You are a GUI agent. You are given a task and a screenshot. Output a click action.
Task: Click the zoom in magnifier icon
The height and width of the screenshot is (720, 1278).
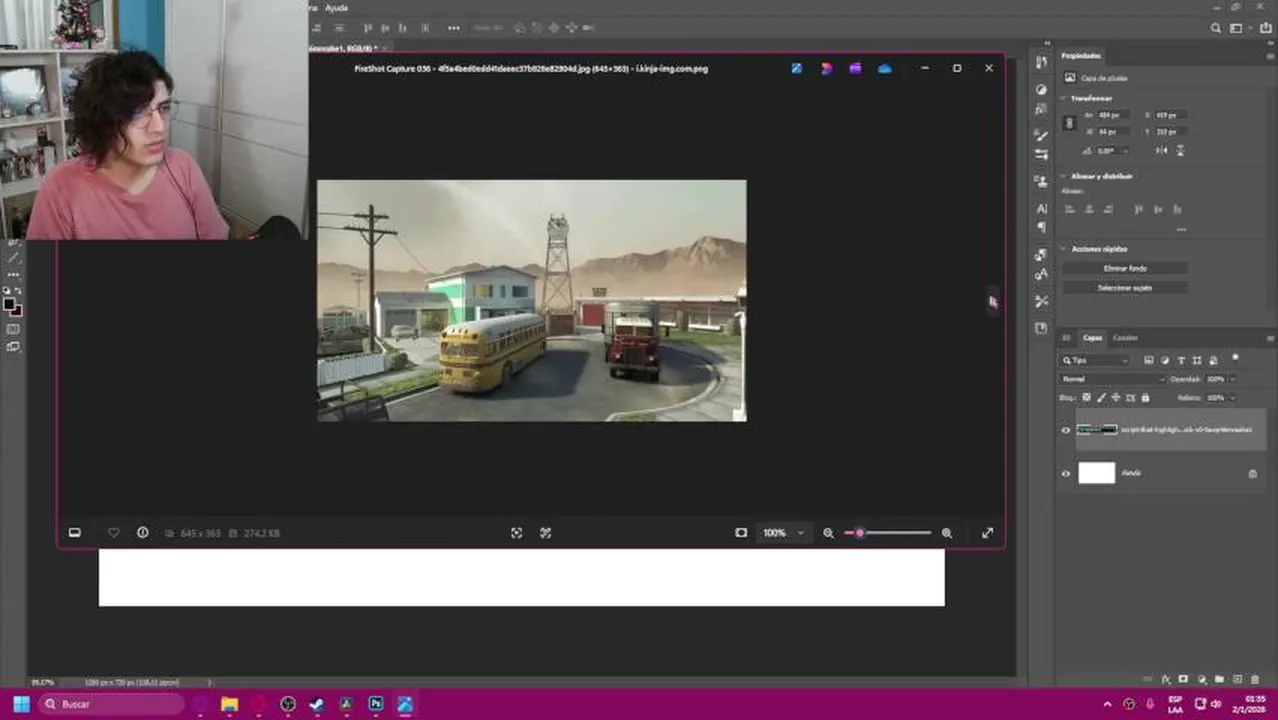[x=946, y=533]
